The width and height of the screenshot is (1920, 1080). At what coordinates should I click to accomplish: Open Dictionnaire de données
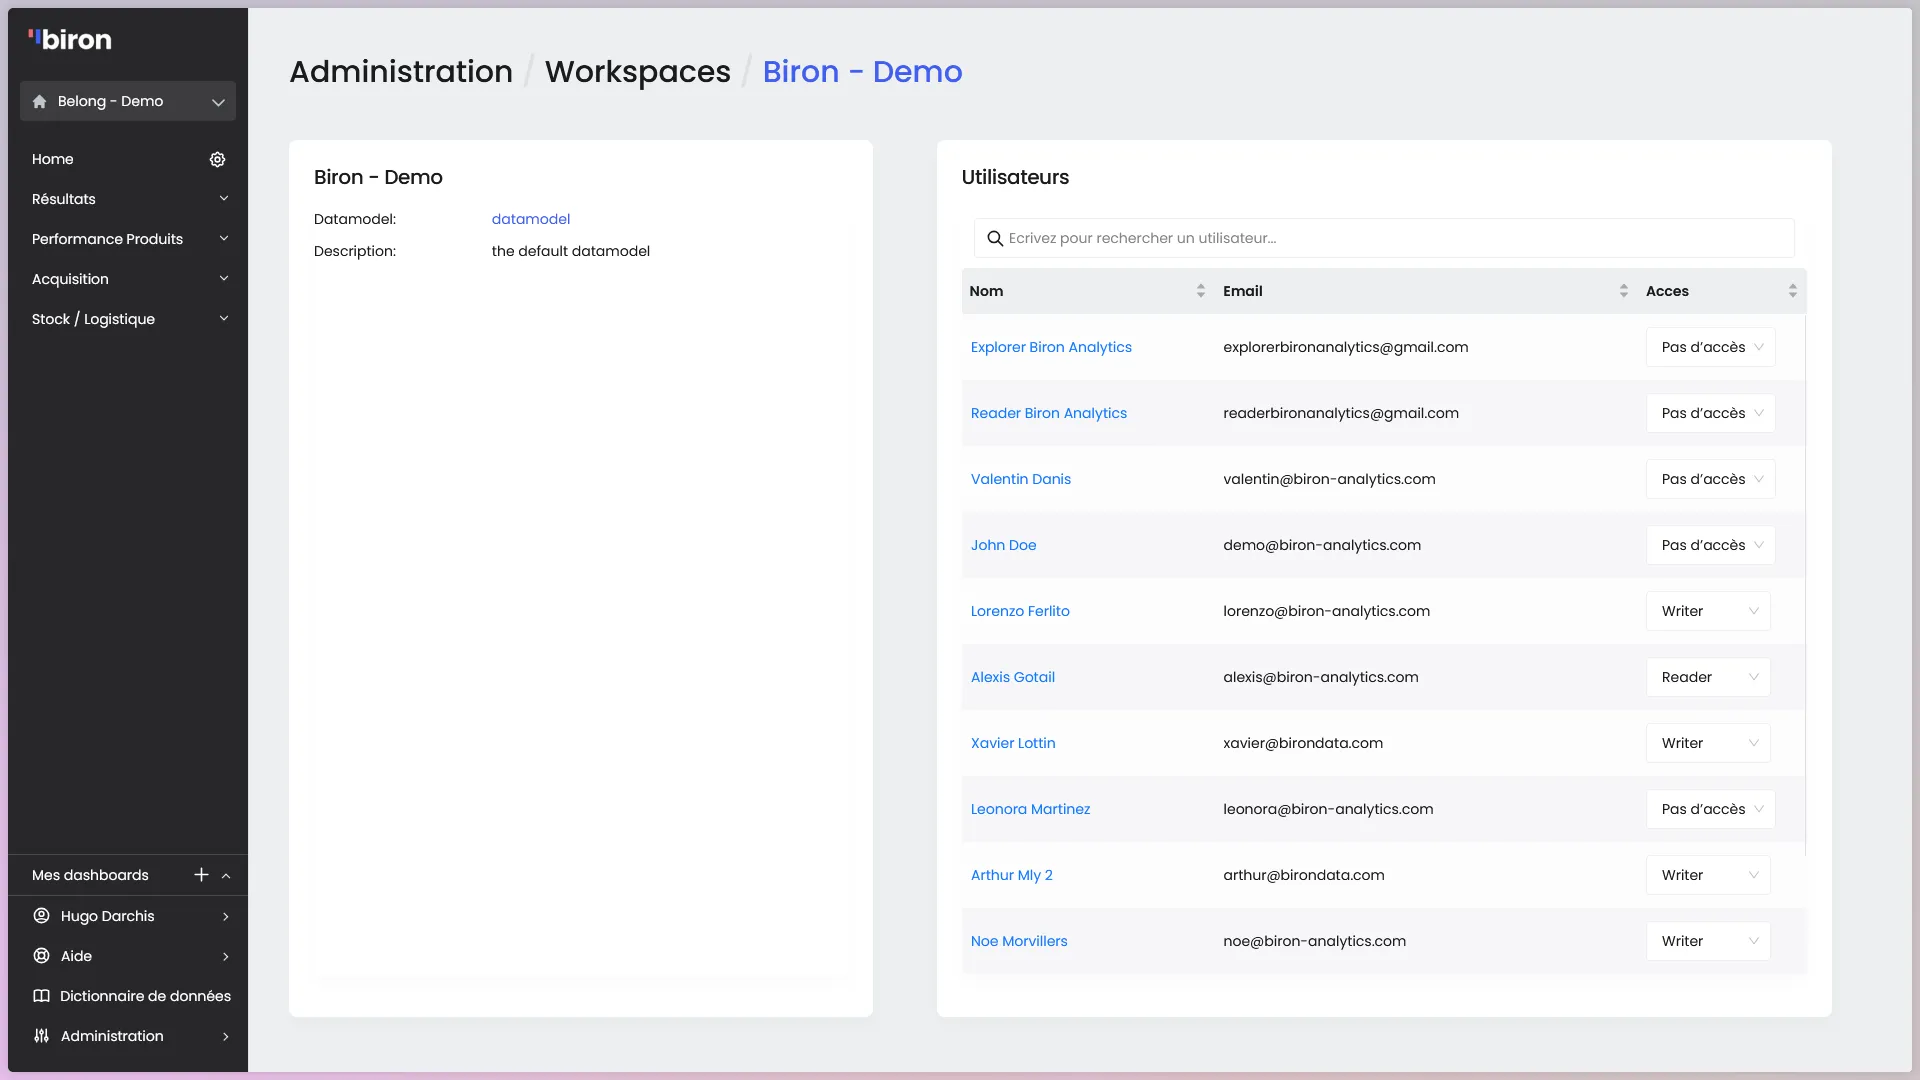point(130,995)
